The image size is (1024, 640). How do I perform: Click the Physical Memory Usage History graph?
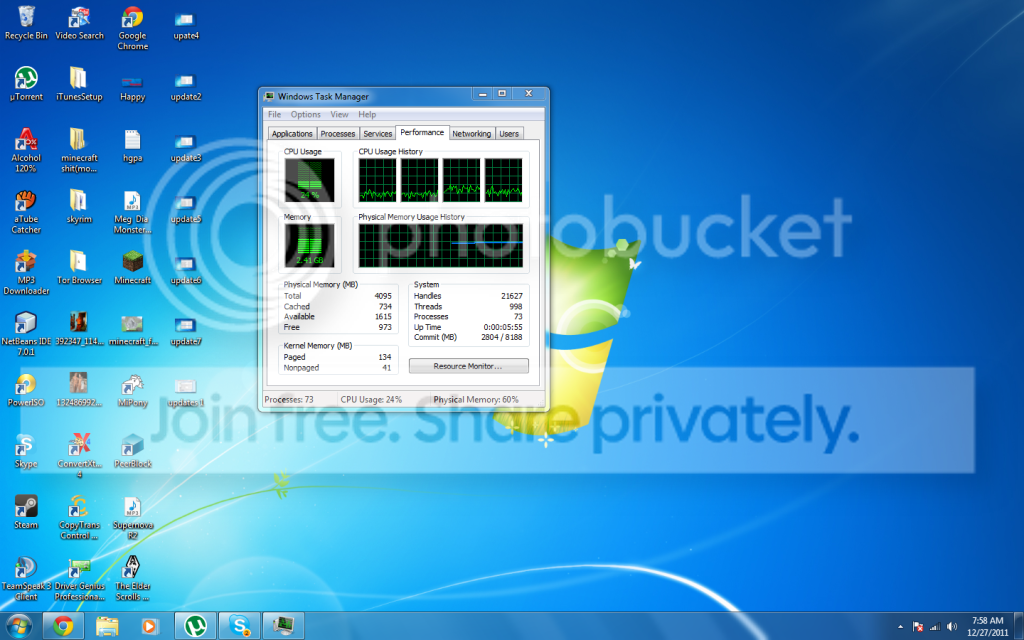(441, 246)
